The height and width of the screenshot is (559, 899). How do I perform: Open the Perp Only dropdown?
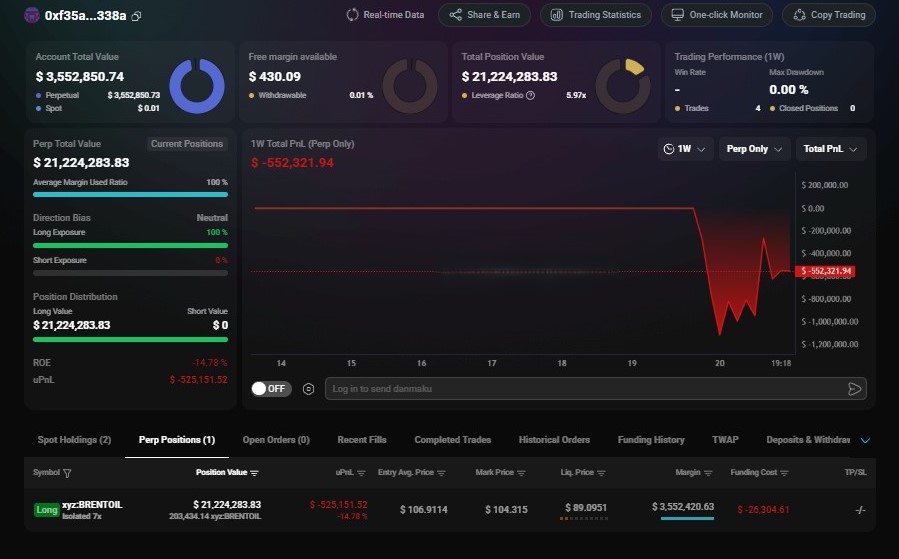click(754, 149)
